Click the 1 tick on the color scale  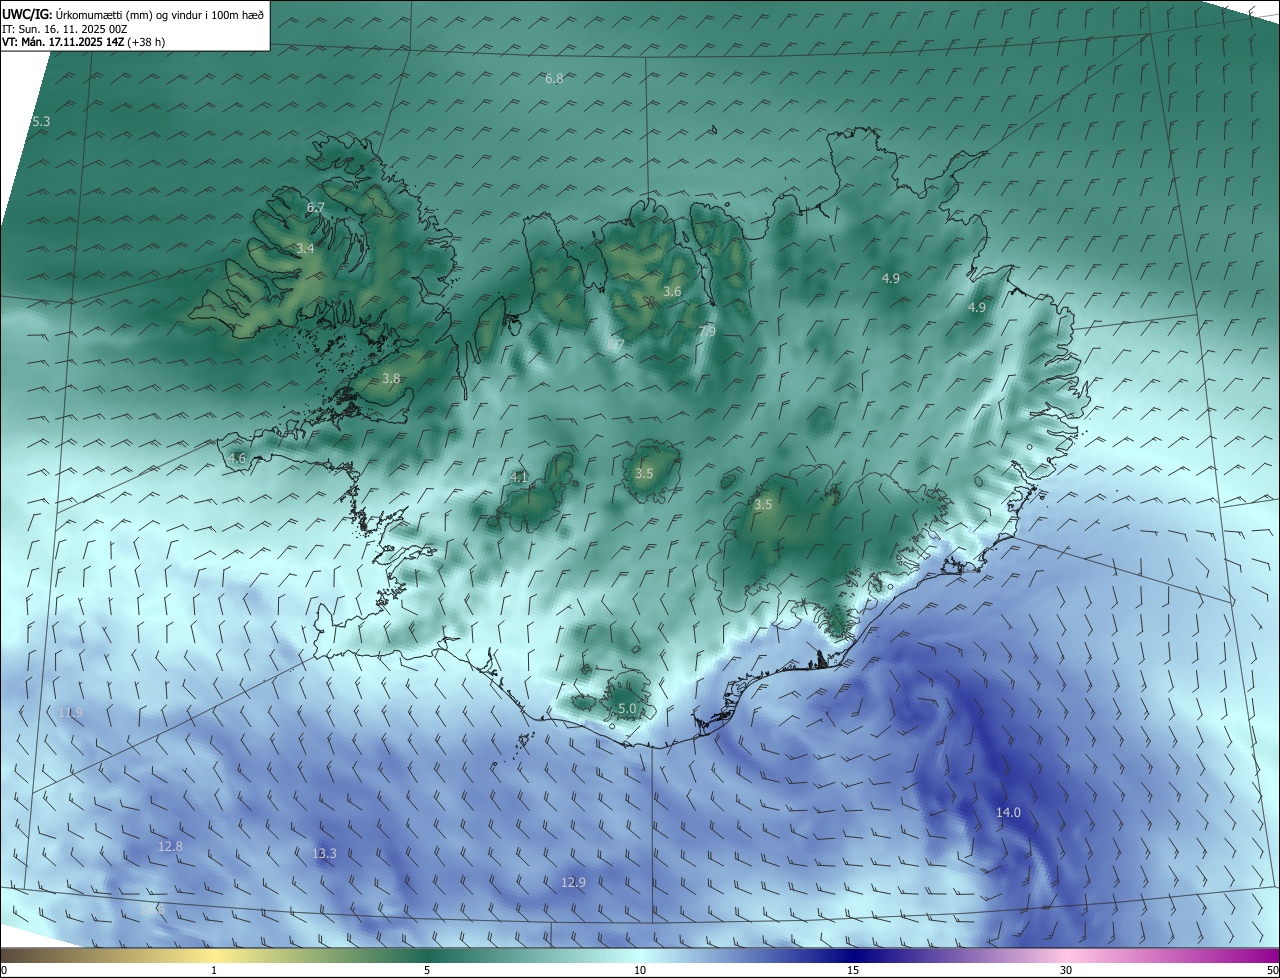point(214,970)
